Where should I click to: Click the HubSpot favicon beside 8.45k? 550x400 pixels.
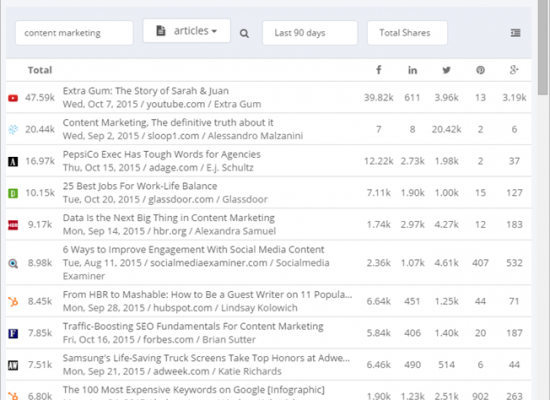tap(13, 301)
